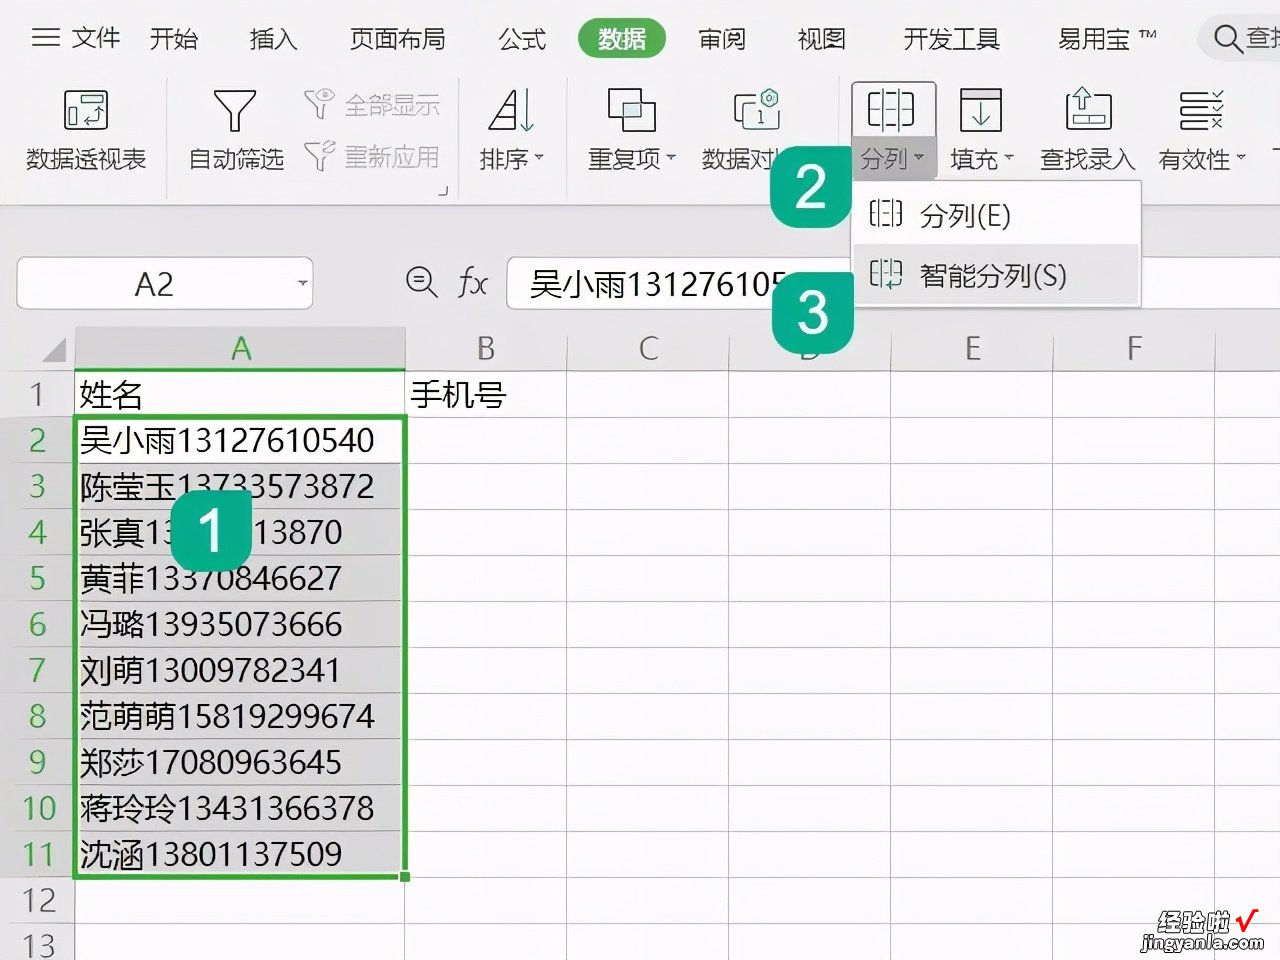Click the 分列 split columns icon

tap(891, 110)
